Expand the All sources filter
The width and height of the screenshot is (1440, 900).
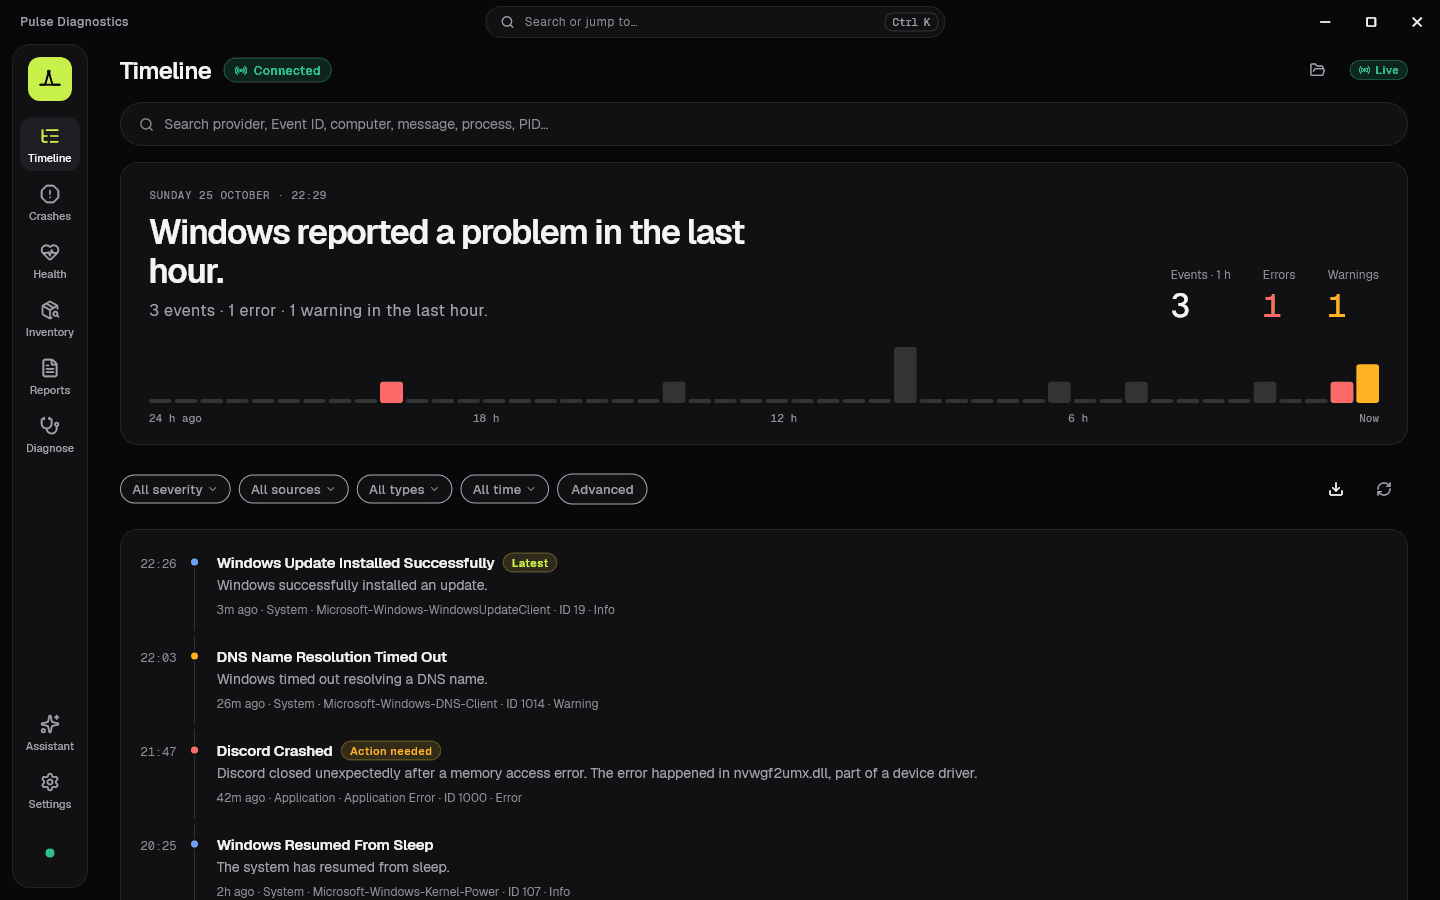pos(293,489)
